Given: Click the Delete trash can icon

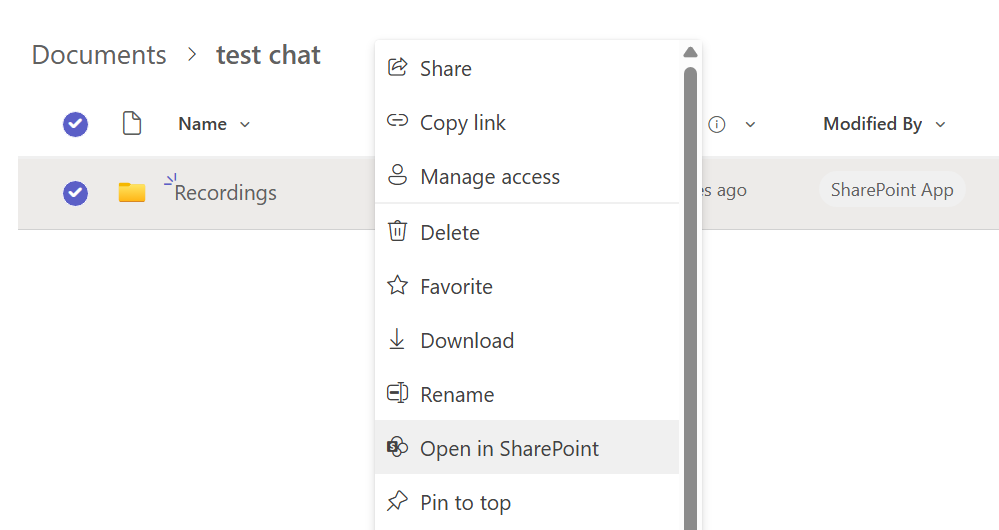Looking at the screenshot, I should coord(397,232).
